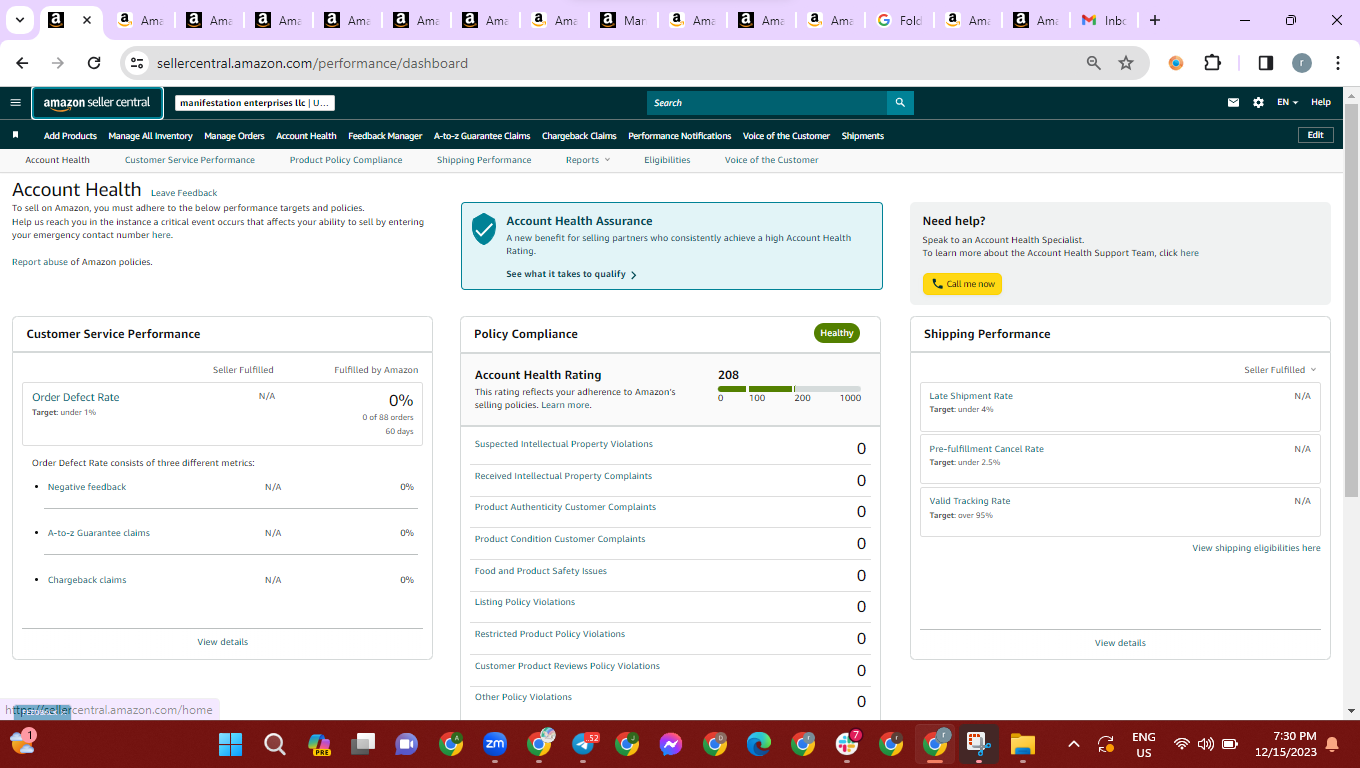Click the zoom magnifier icon in the address bar
Image resolution: width=1360 pixels, height=768 pixels.
1094,63
